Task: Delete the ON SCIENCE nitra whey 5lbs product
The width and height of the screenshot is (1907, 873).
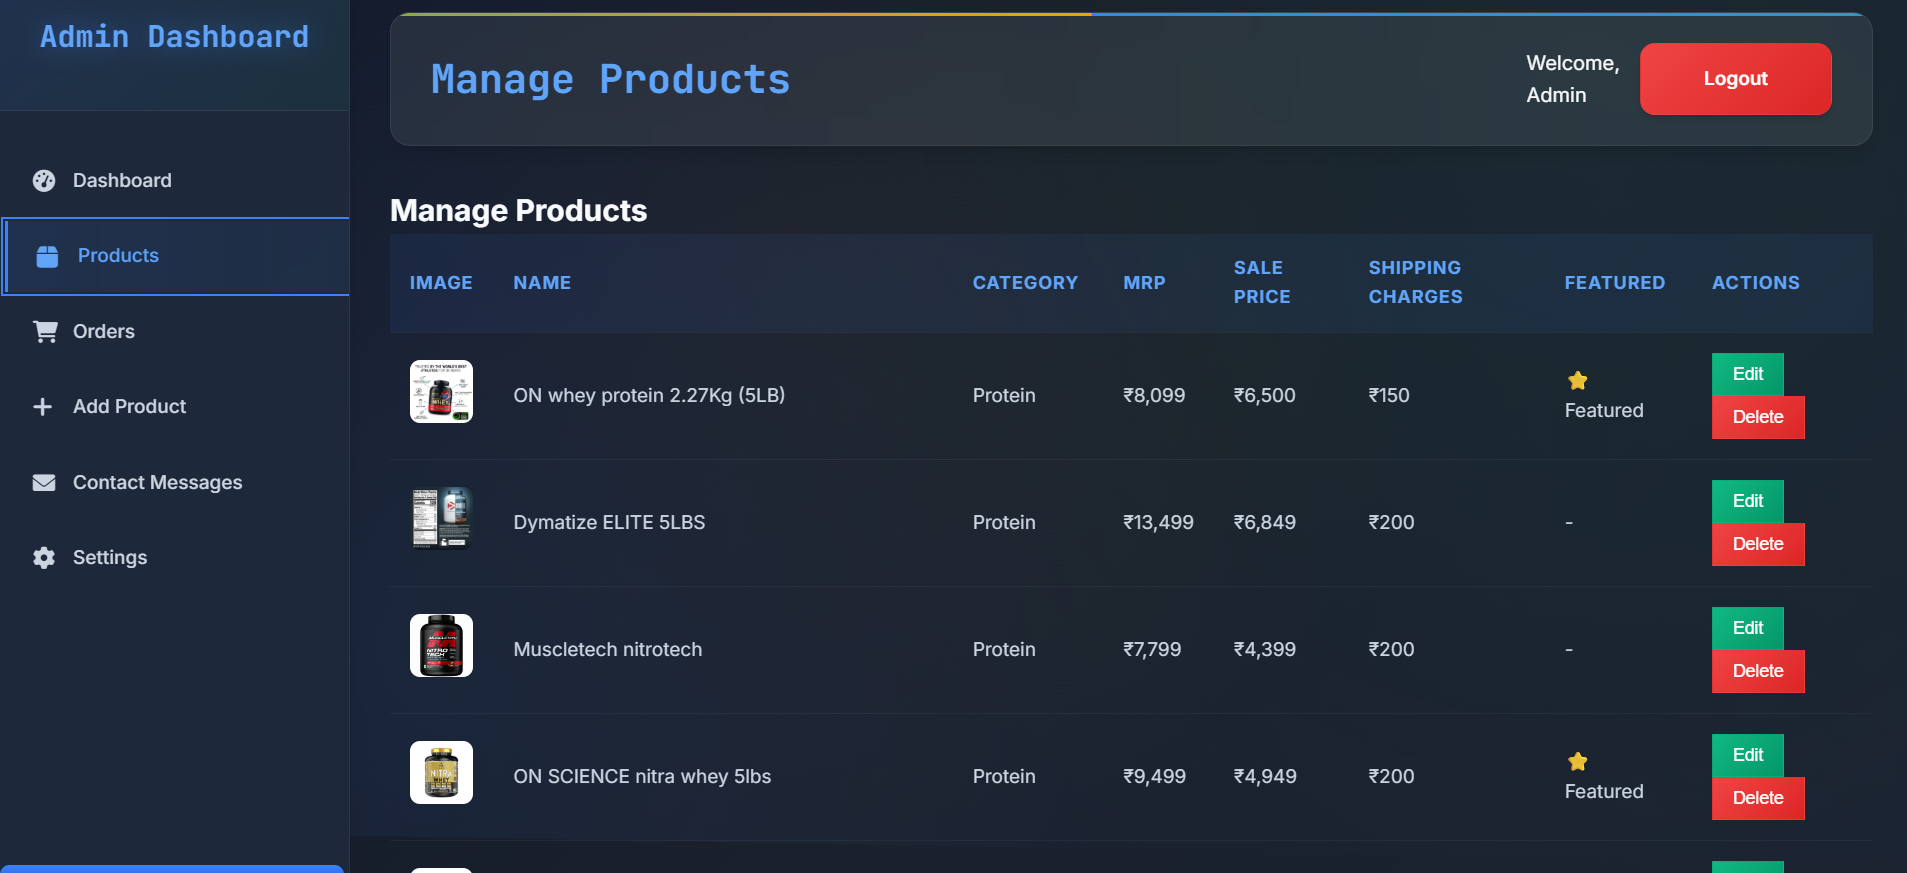Action: 1757,798
